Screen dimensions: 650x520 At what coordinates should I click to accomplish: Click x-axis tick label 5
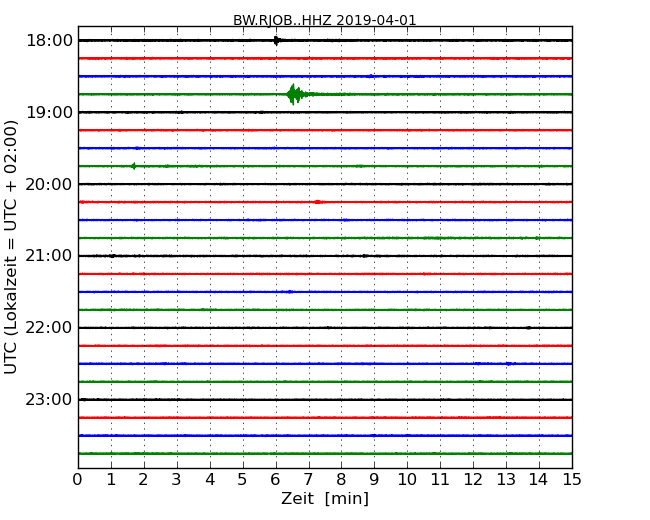coord(243,479)
